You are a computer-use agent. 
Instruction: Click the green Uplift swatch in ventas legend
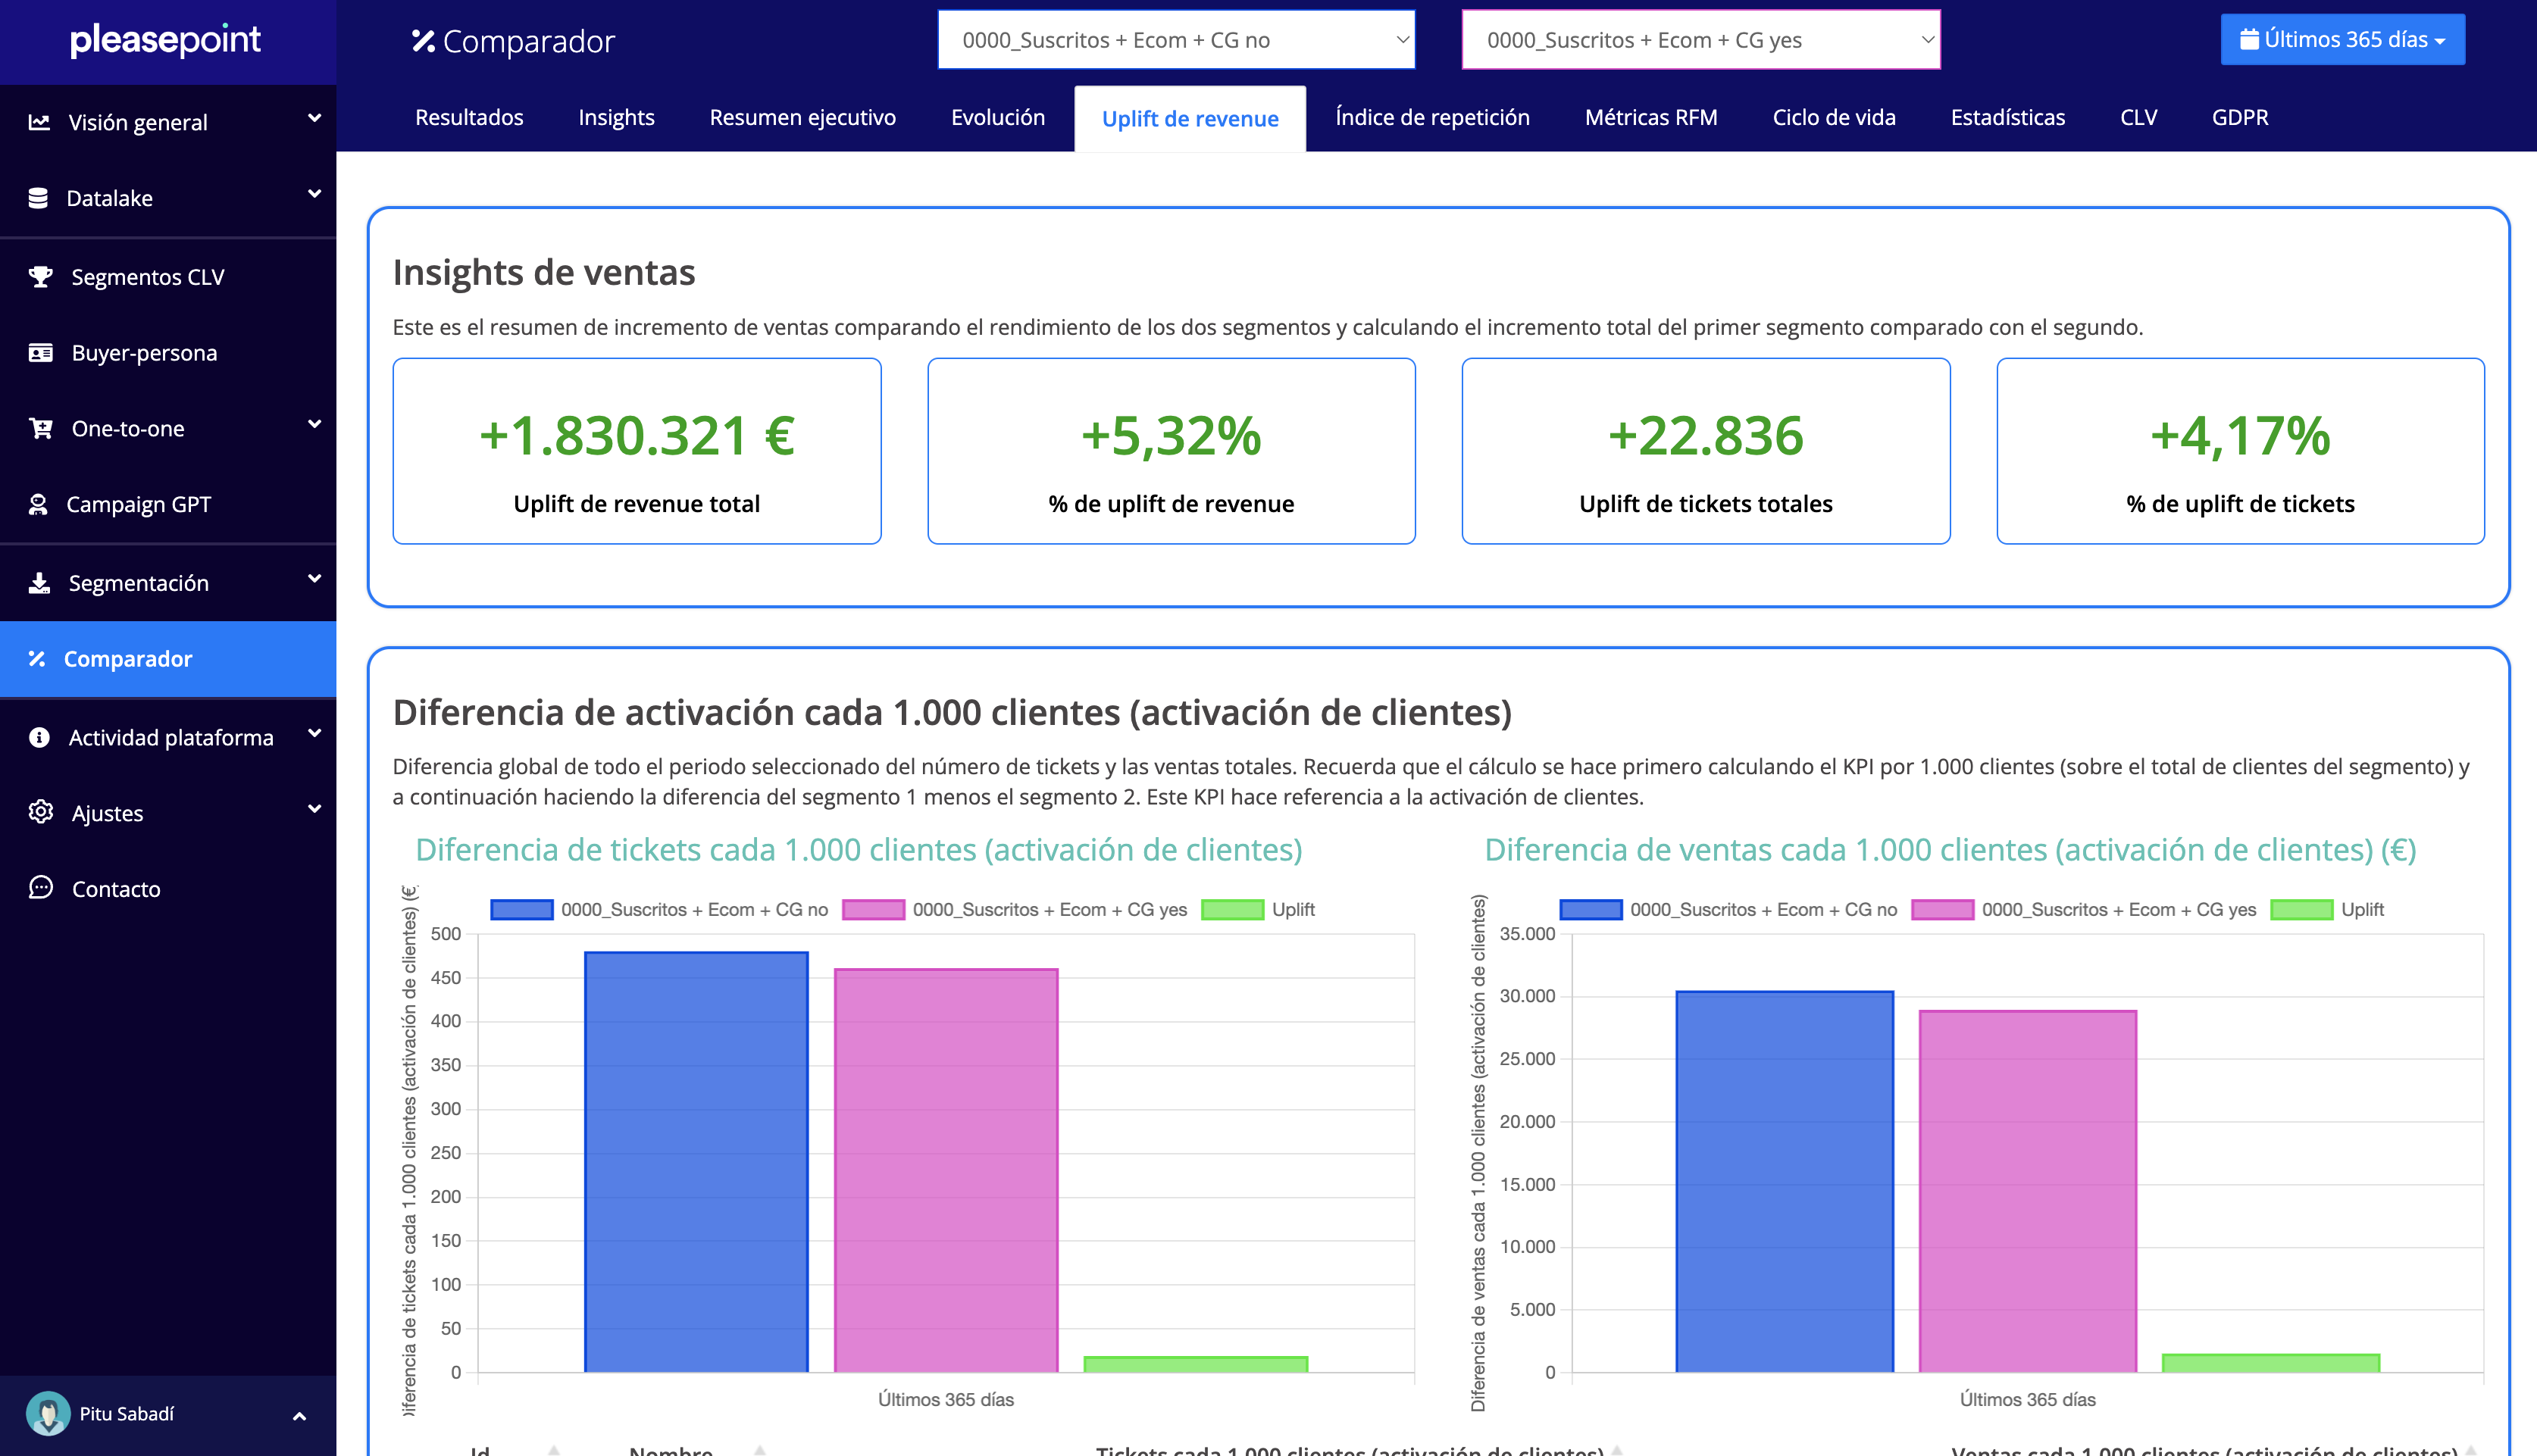pyautogui.click(x=2301, y=910)
